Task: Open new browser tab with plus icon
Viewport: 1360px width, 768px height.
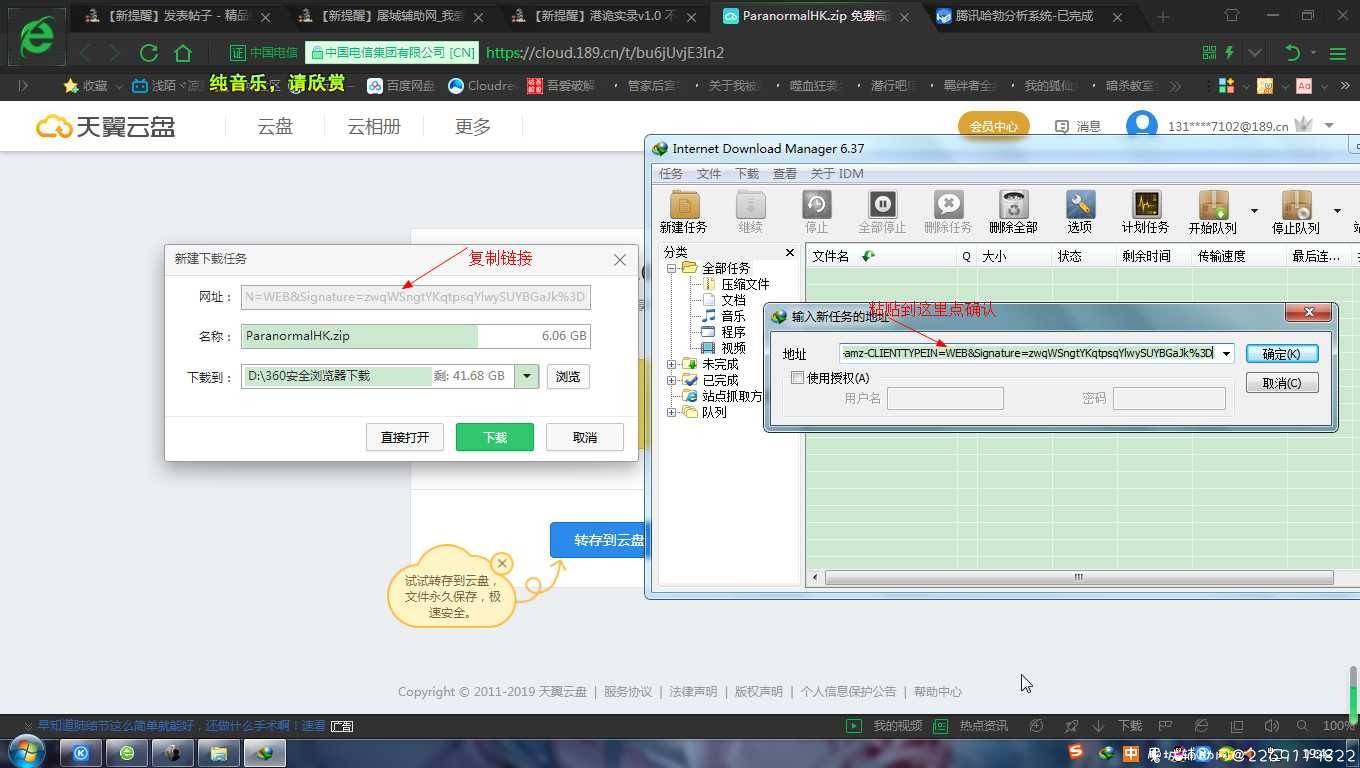Action: [1162, 16]
